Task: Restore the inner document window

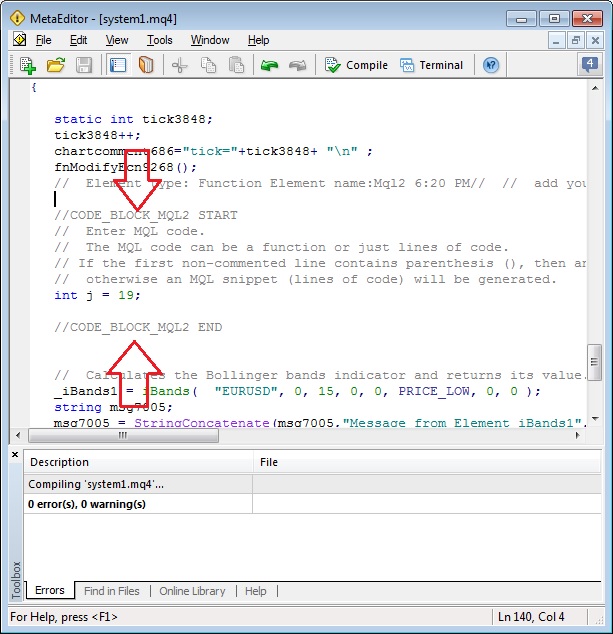Action: (x=576, y=40)
